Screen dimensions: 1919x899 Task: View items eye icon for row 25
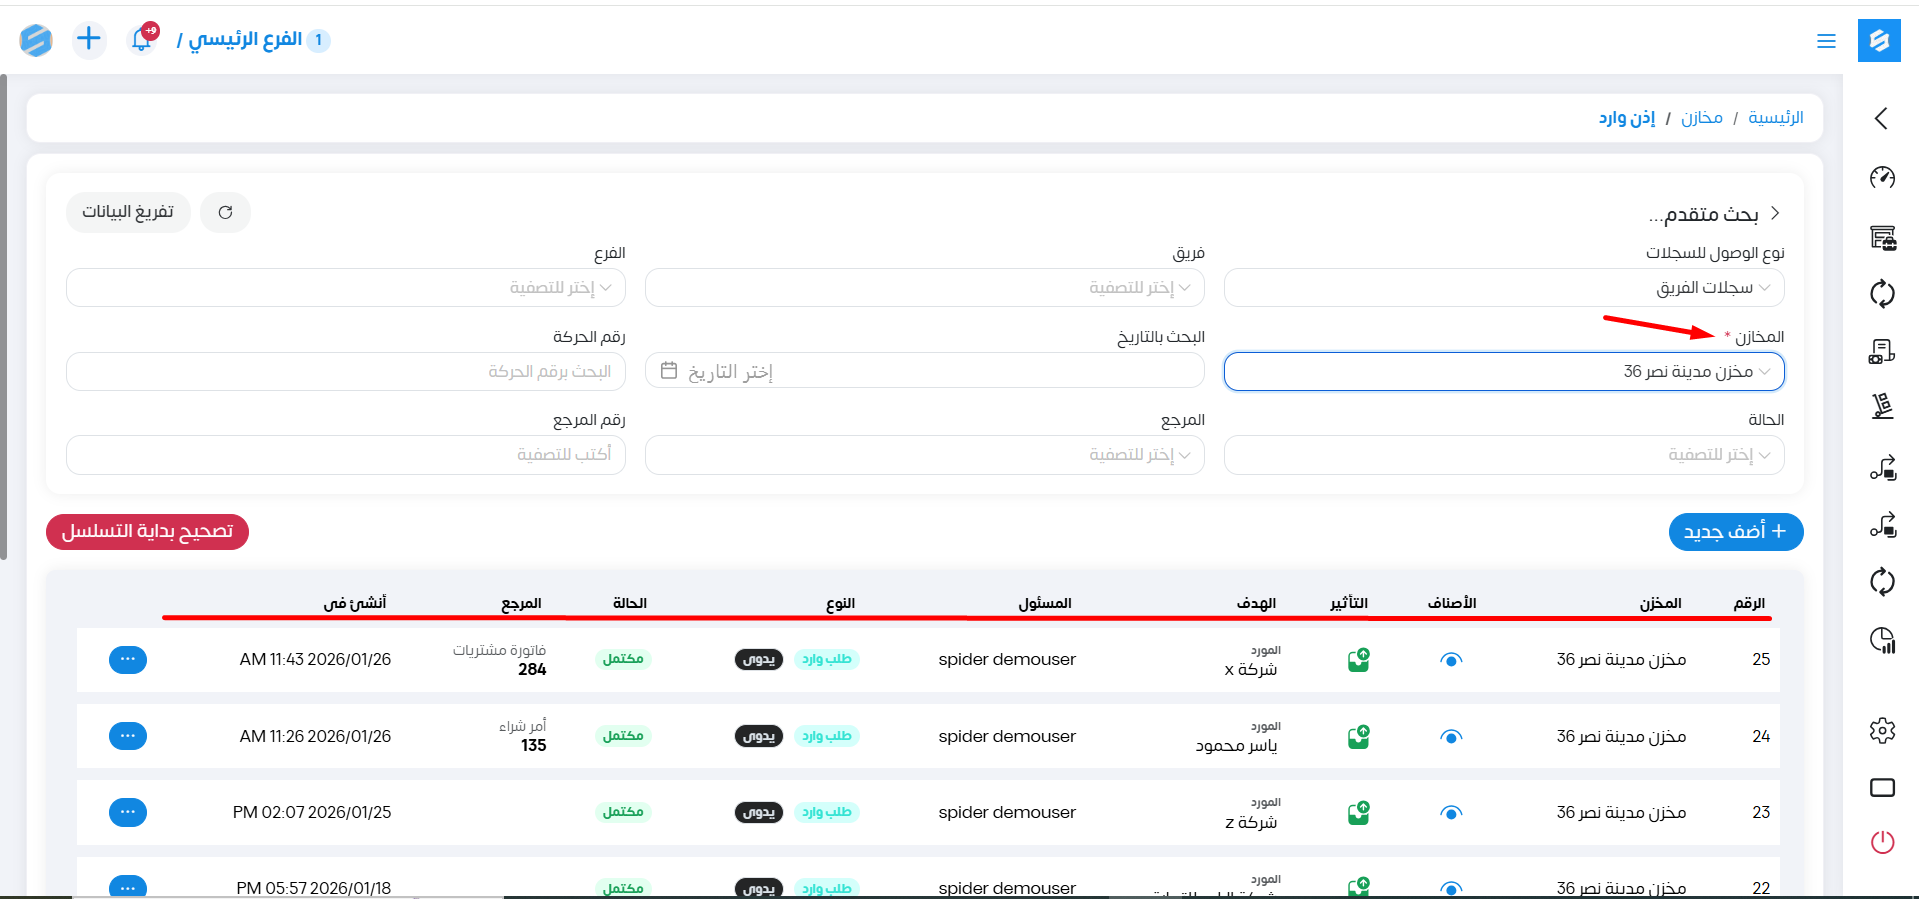(x=1451, y=660)
